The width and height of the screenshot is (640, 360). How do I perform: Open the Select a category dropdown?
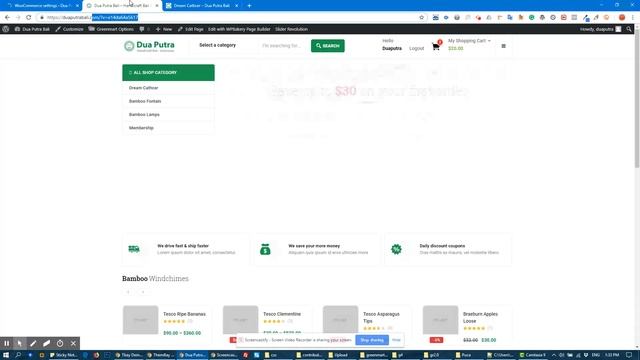tap(218, 45)
